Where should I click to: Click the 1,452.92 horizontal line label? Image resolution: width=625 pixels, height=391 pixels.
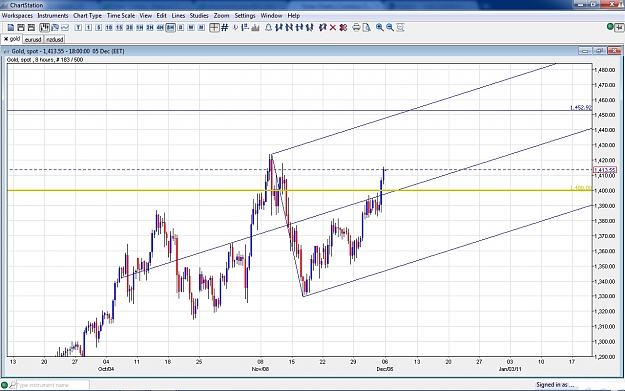(x=580, y=108)
